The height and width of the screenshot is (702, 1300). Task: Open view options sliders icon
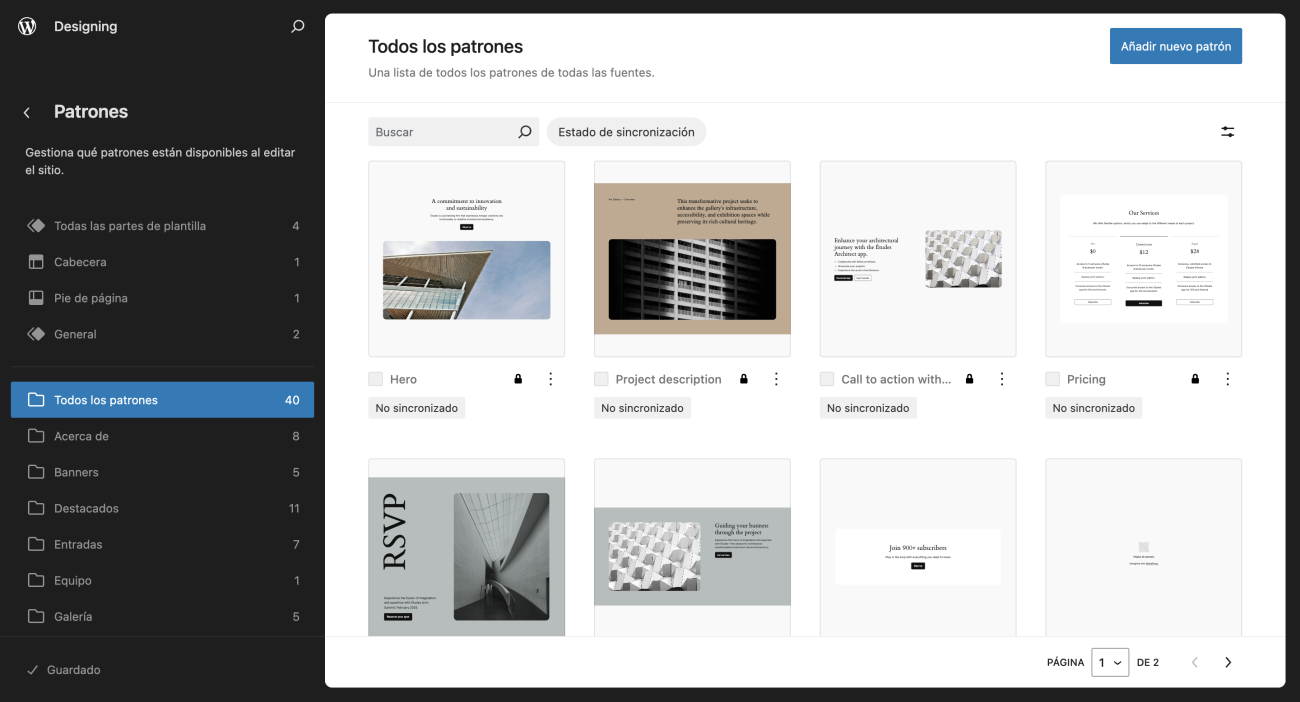pos(1227,132)
